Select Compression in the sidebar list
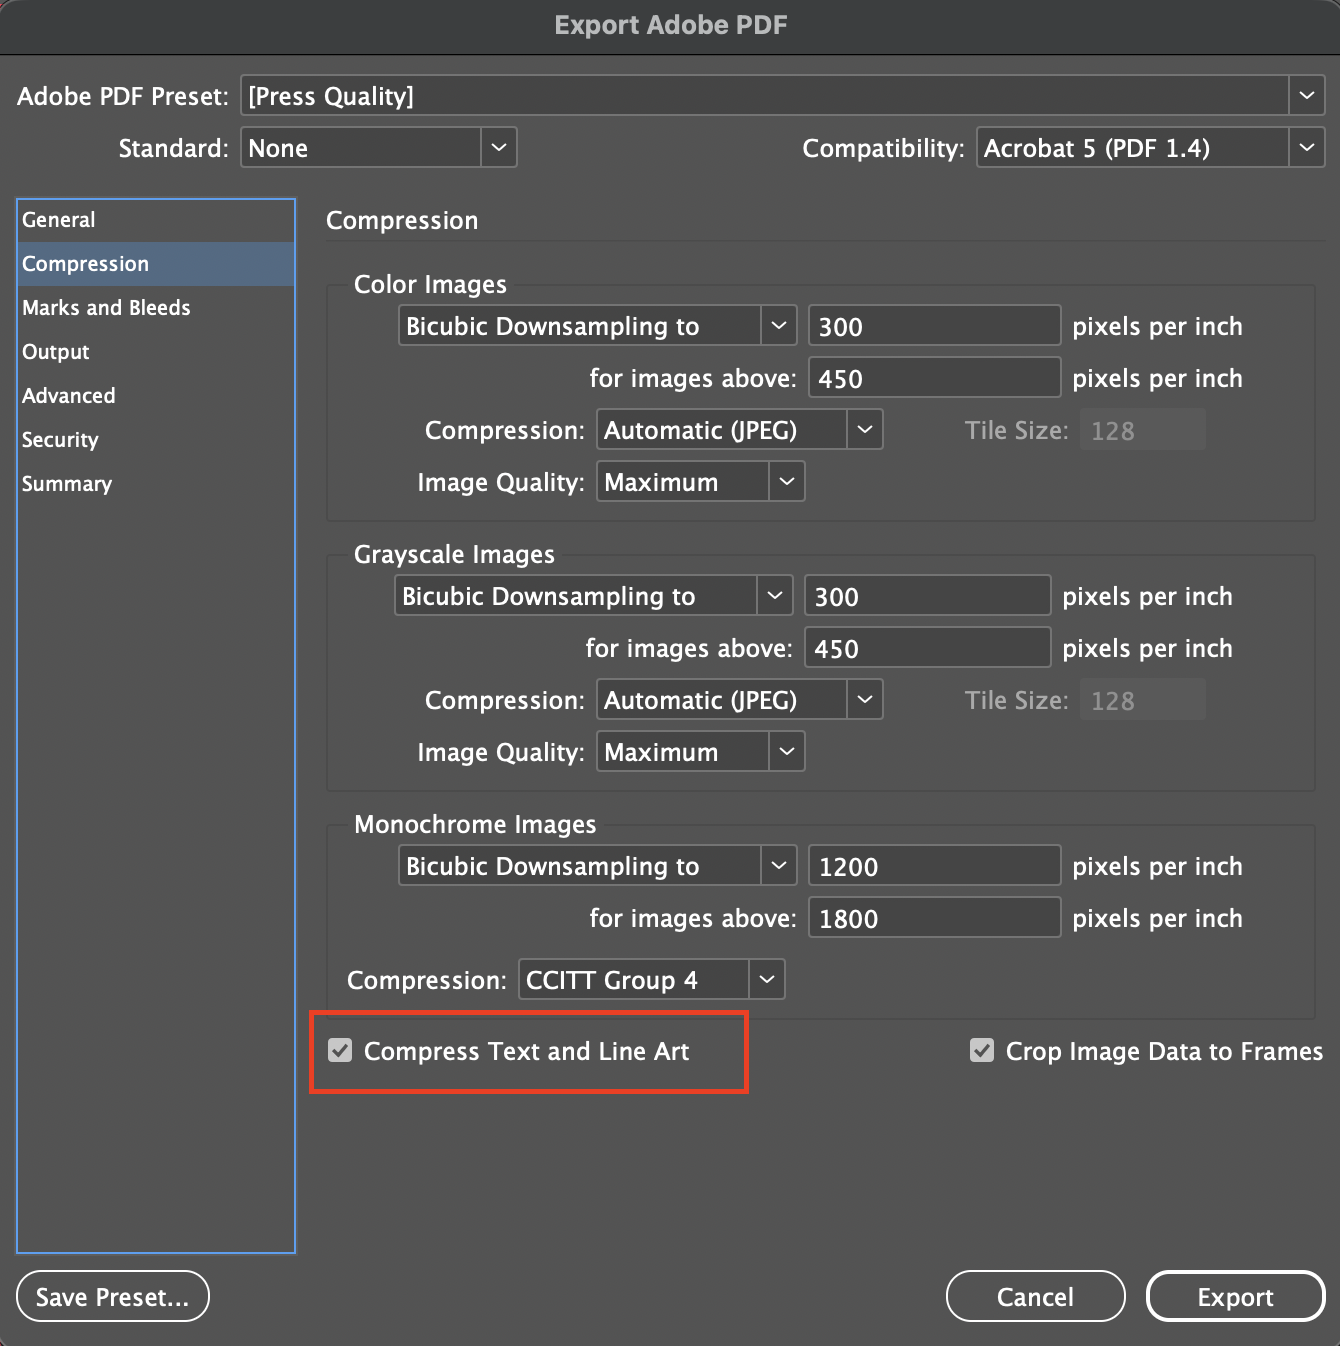 click(156, 264)
